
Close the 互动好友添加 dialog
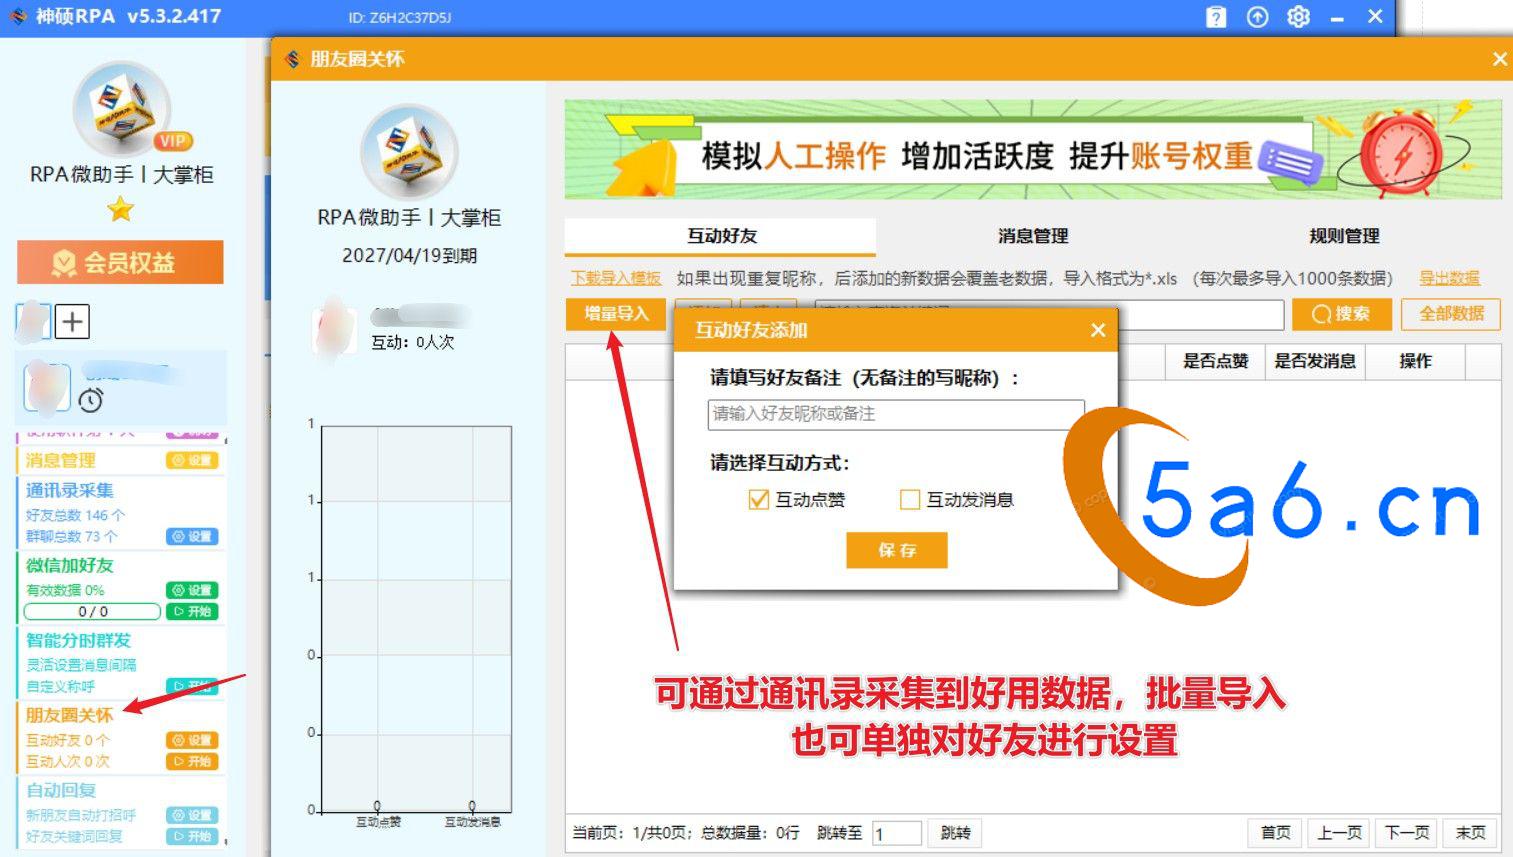[x=1098, y=330]
